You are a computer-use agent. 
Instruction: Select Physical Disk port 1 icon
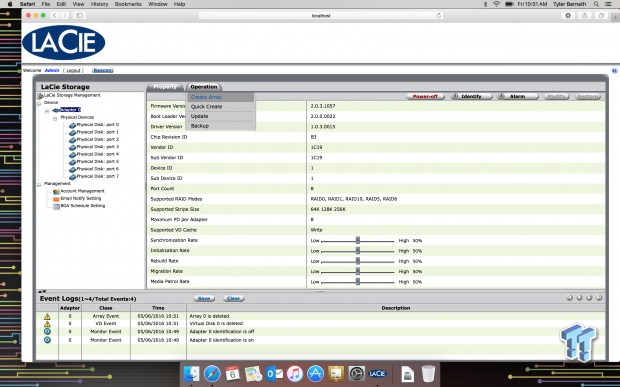(x=72, y=132)
